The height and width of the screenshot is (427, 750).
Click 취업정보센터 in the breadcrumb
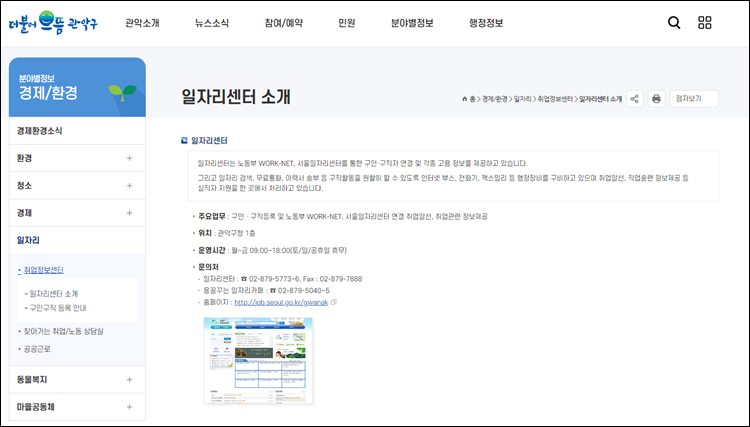(x=555, y=99)
